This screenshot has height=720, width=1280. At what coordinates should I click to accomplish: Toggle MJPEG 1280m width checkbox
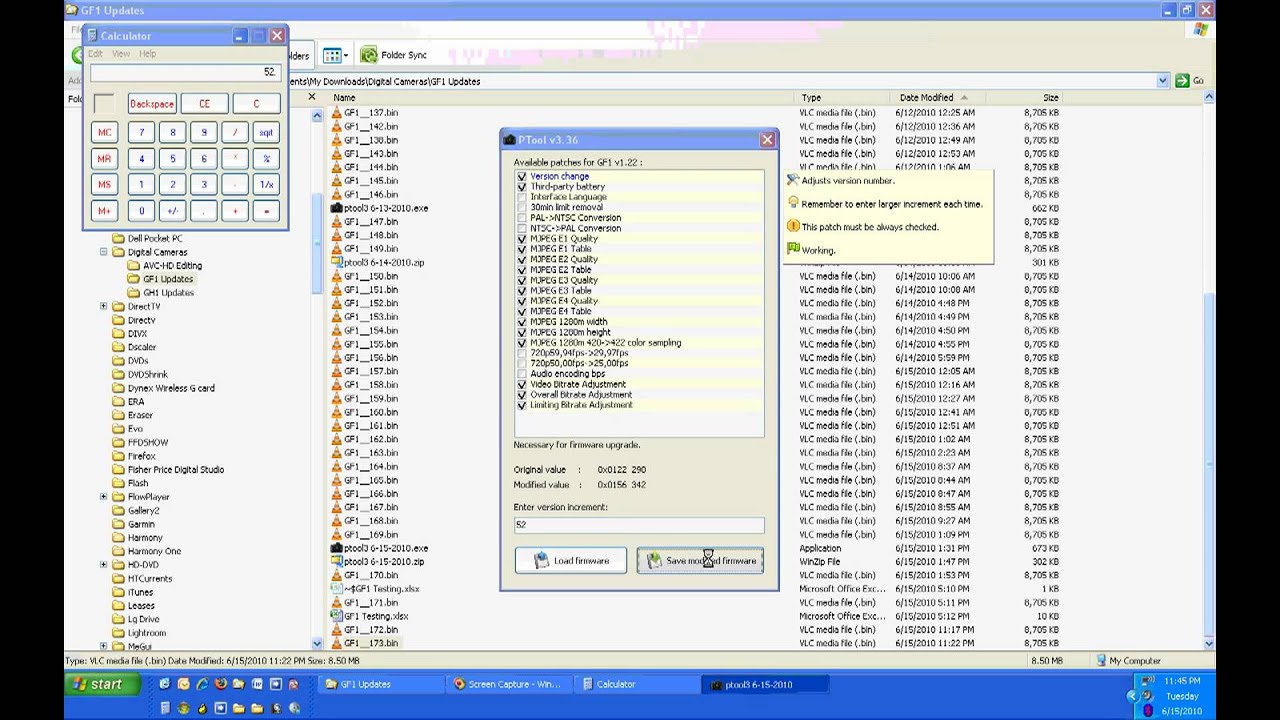pos(522,322)
